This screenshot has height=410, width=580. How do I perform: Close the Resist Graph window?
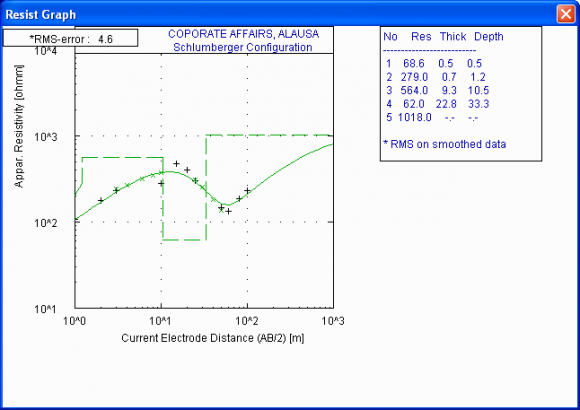tap(566, 14)
